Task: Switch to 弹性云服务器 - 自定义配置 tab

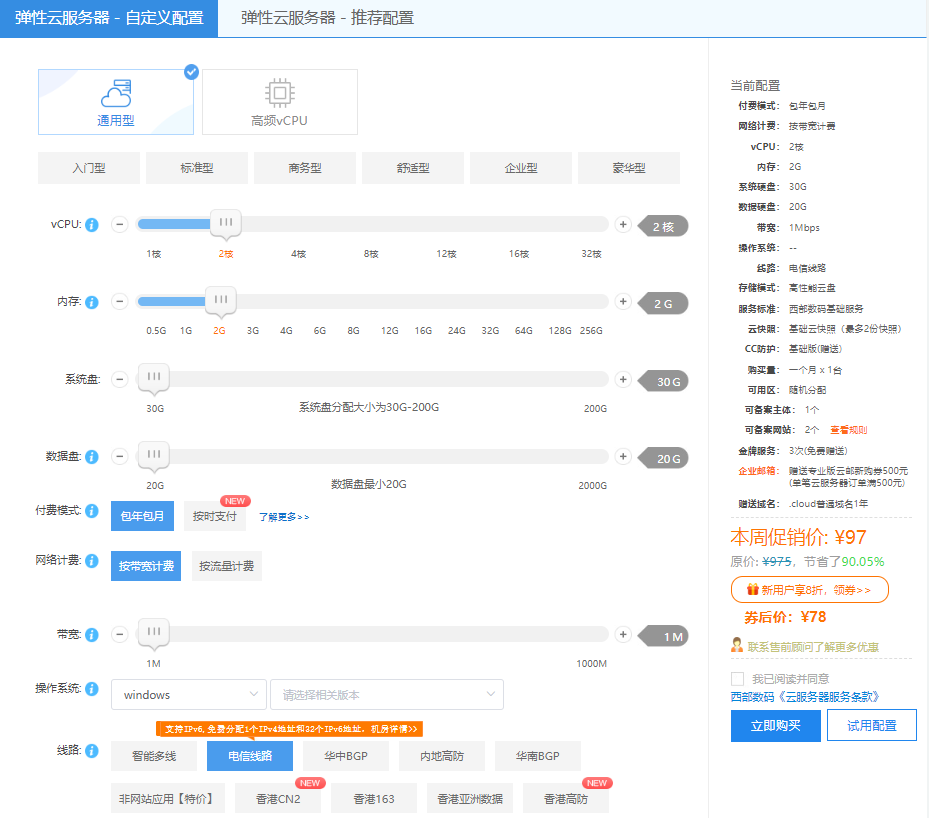Action: [109, 18]
